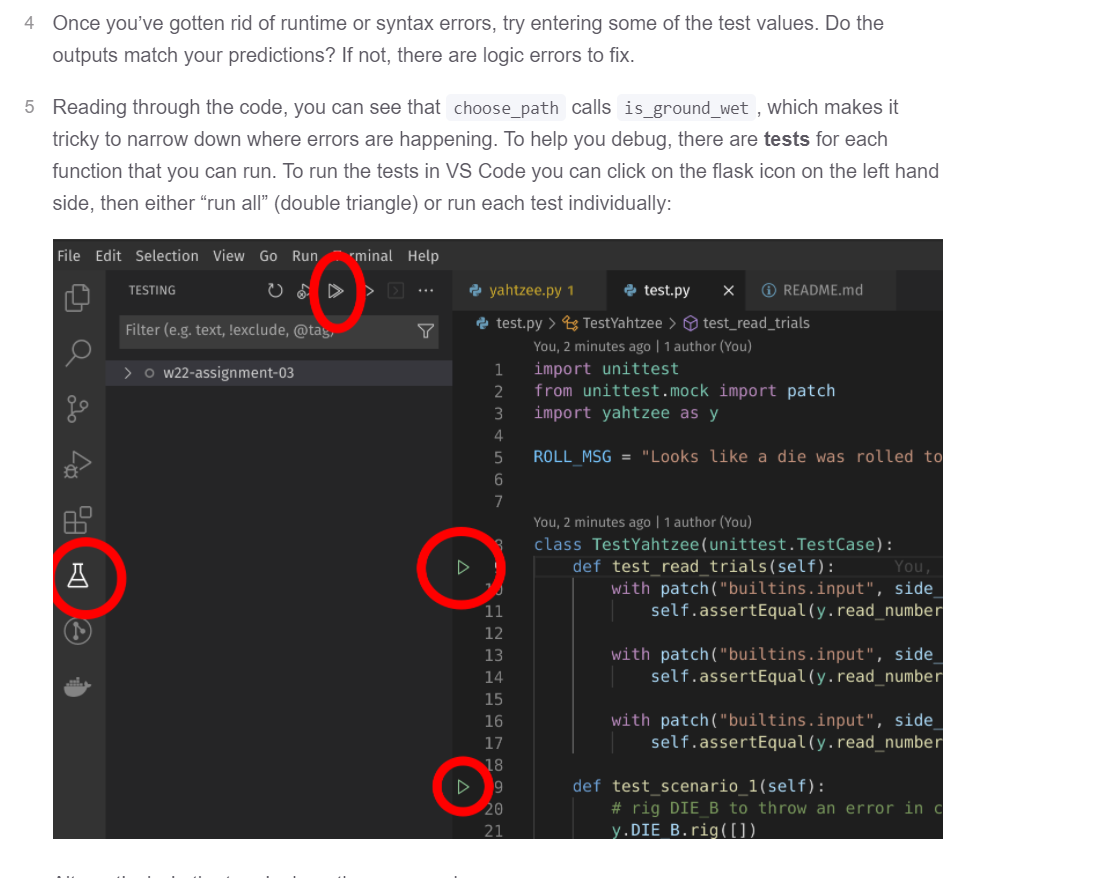The width and height of the screenshot is (1108, 878).
Task: Click the Refresh Tests icon in the Testing panel
Action: point(275,290)
